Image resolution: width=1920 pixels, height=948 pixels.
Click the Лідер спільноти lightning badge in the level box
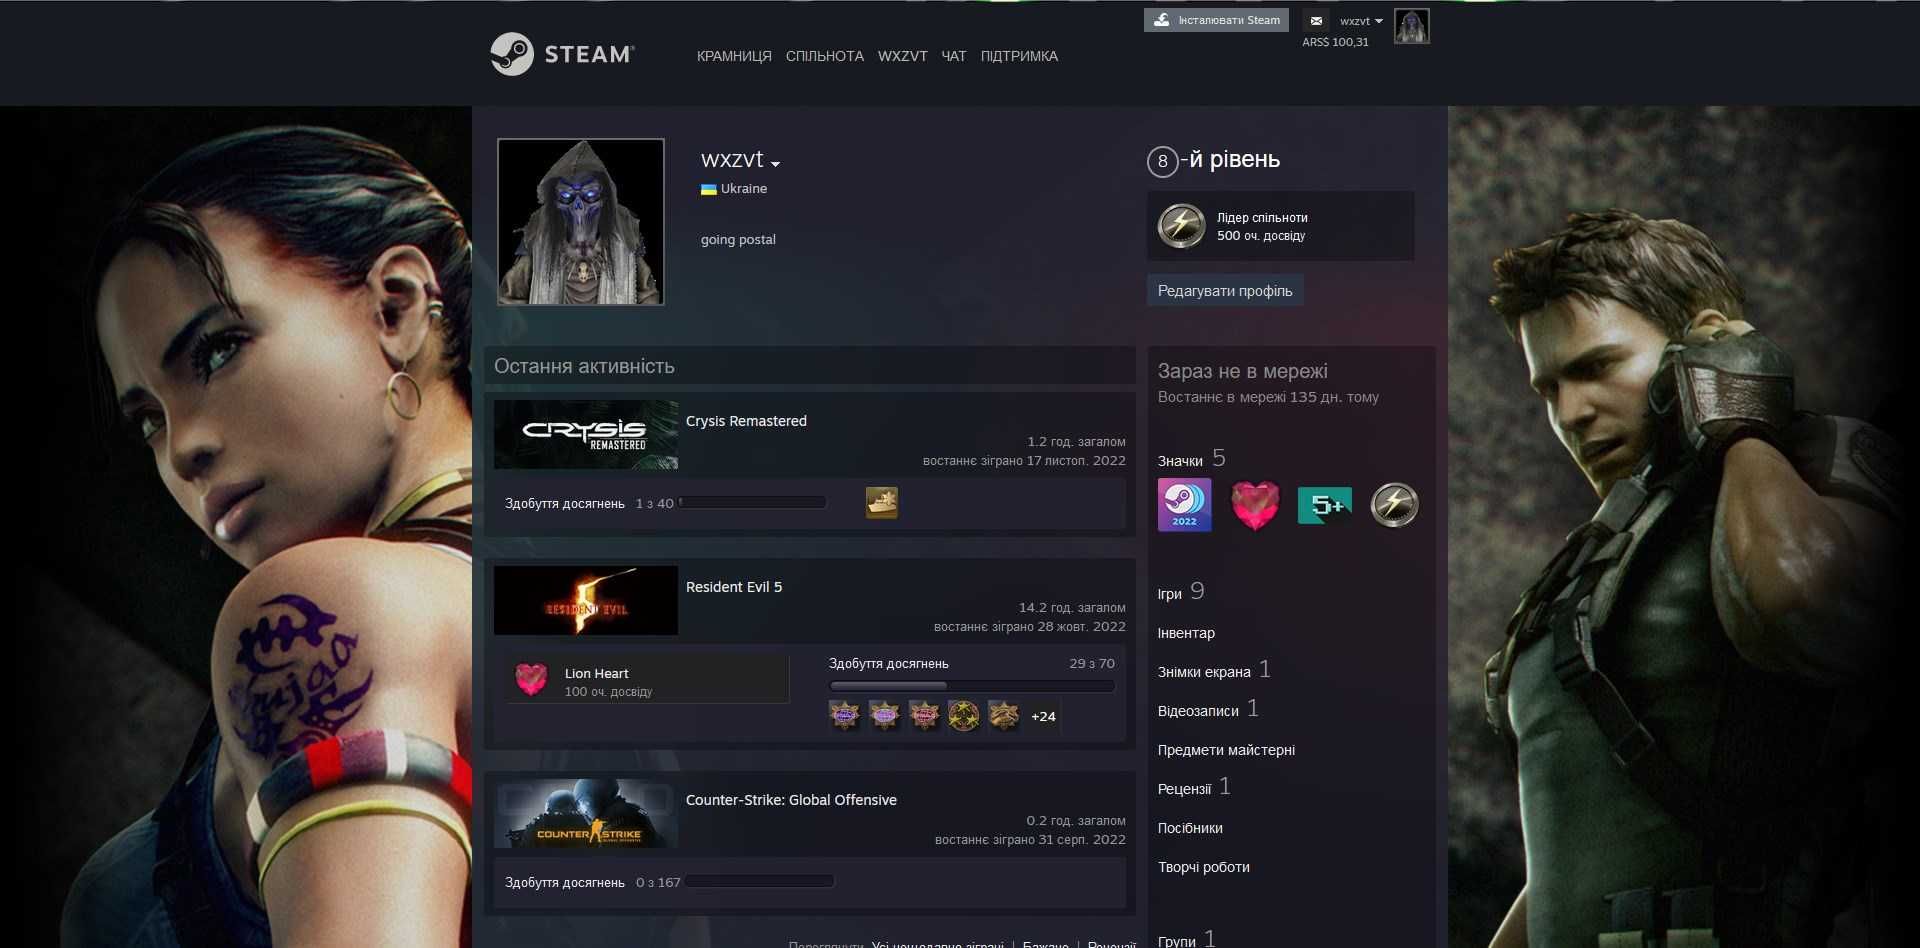1181,226
